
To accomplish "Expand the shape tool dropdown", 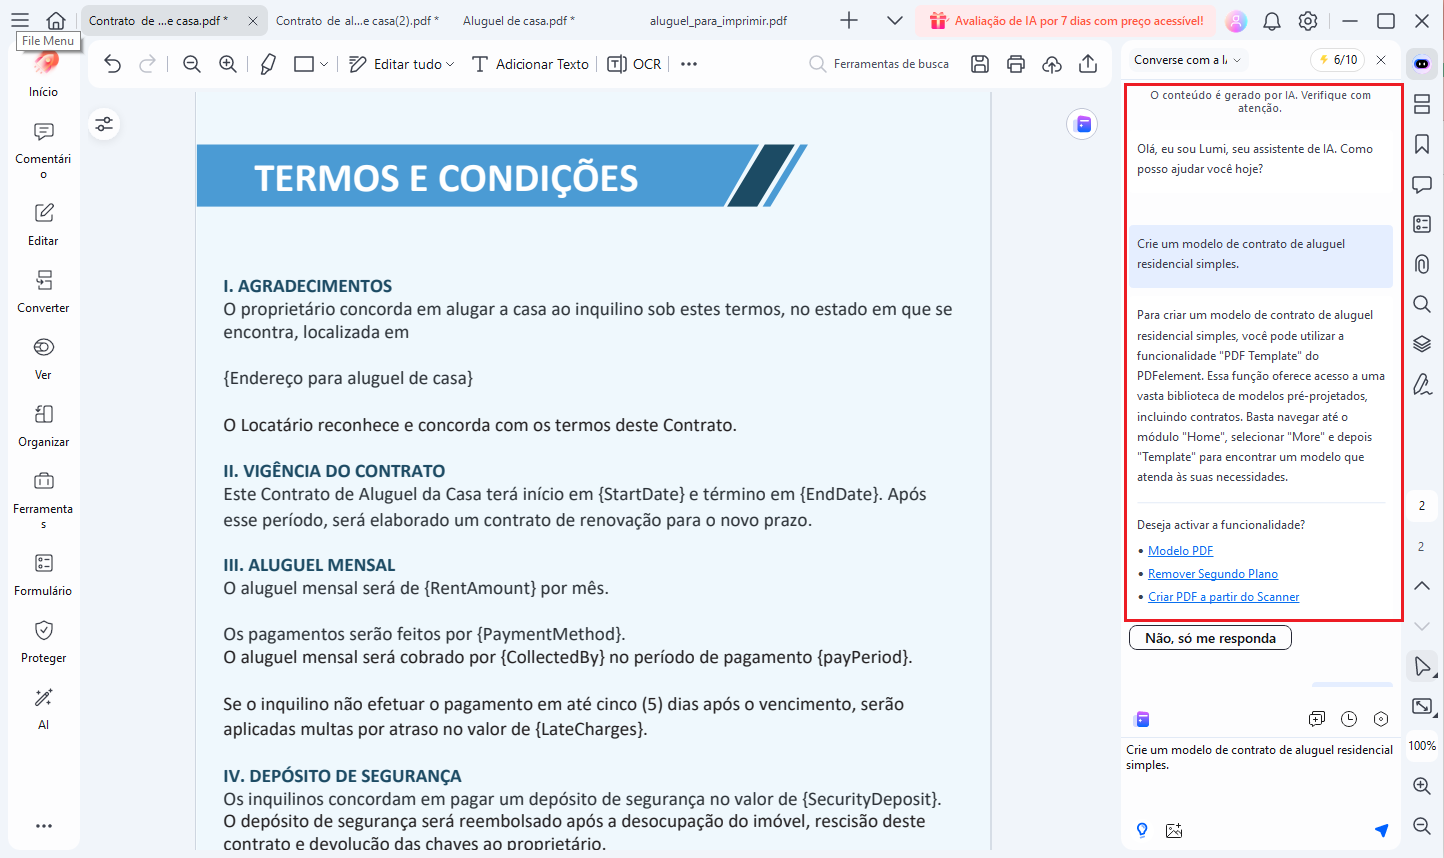I will [x=323, y=63].
